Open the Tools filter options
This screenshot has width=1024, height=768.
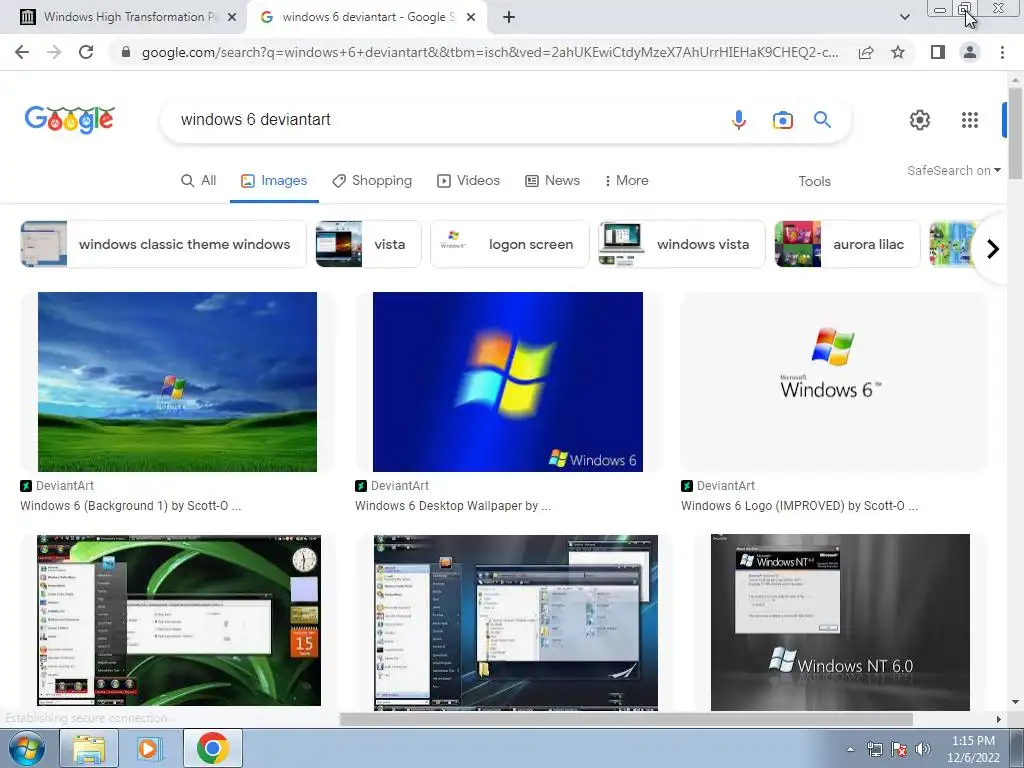click(814, 182)
